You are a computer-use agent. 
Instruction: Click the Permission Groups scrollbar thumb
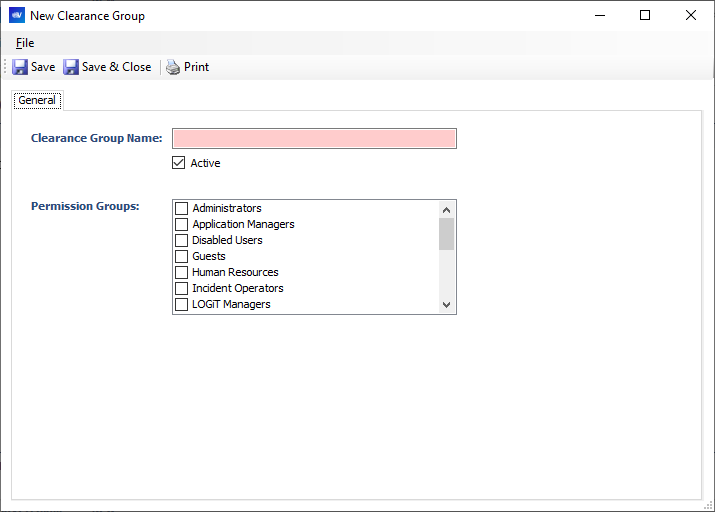pos(446,233)
